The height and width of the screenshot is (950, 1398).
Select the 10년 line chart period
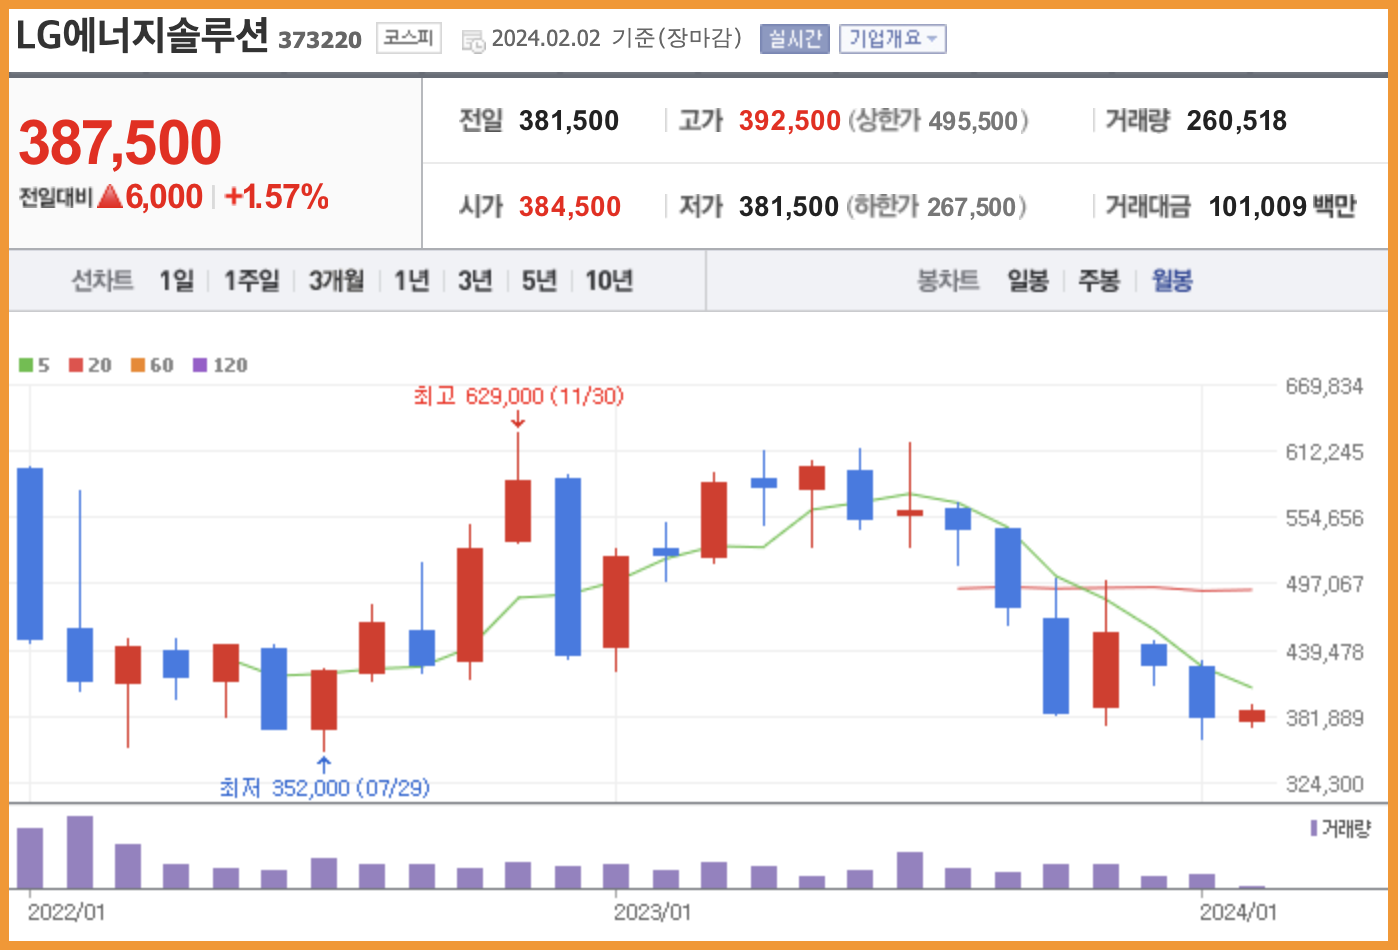pos(609,281)
